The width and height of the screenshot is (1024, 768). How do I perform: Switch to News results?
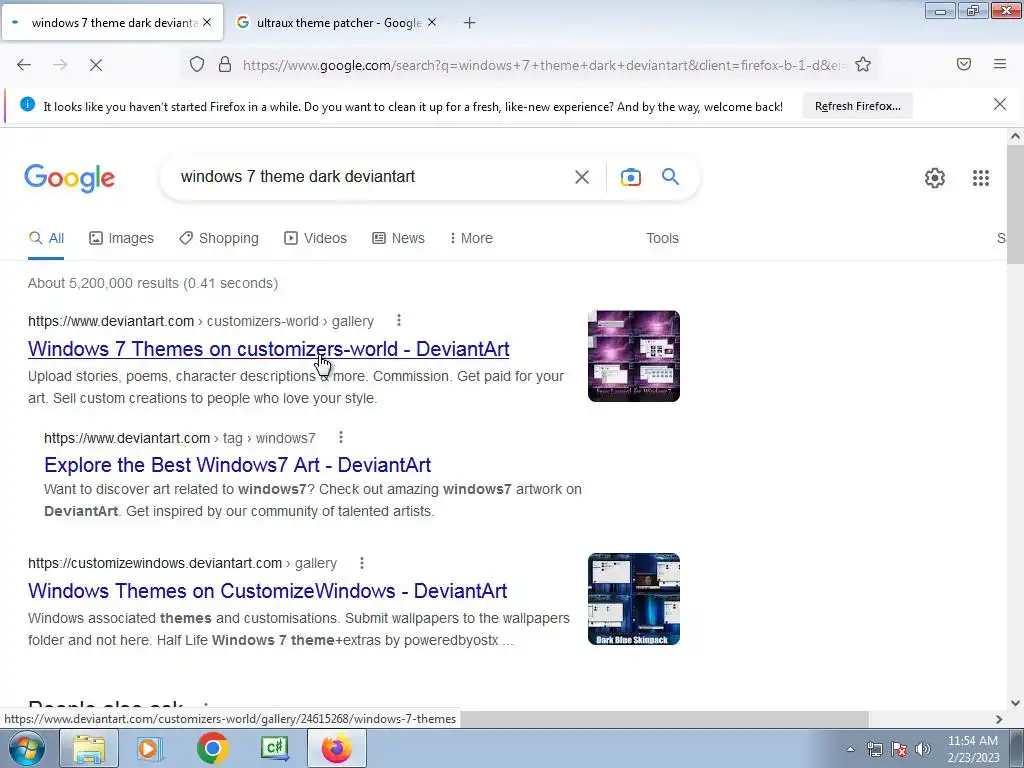pos(398,238)
